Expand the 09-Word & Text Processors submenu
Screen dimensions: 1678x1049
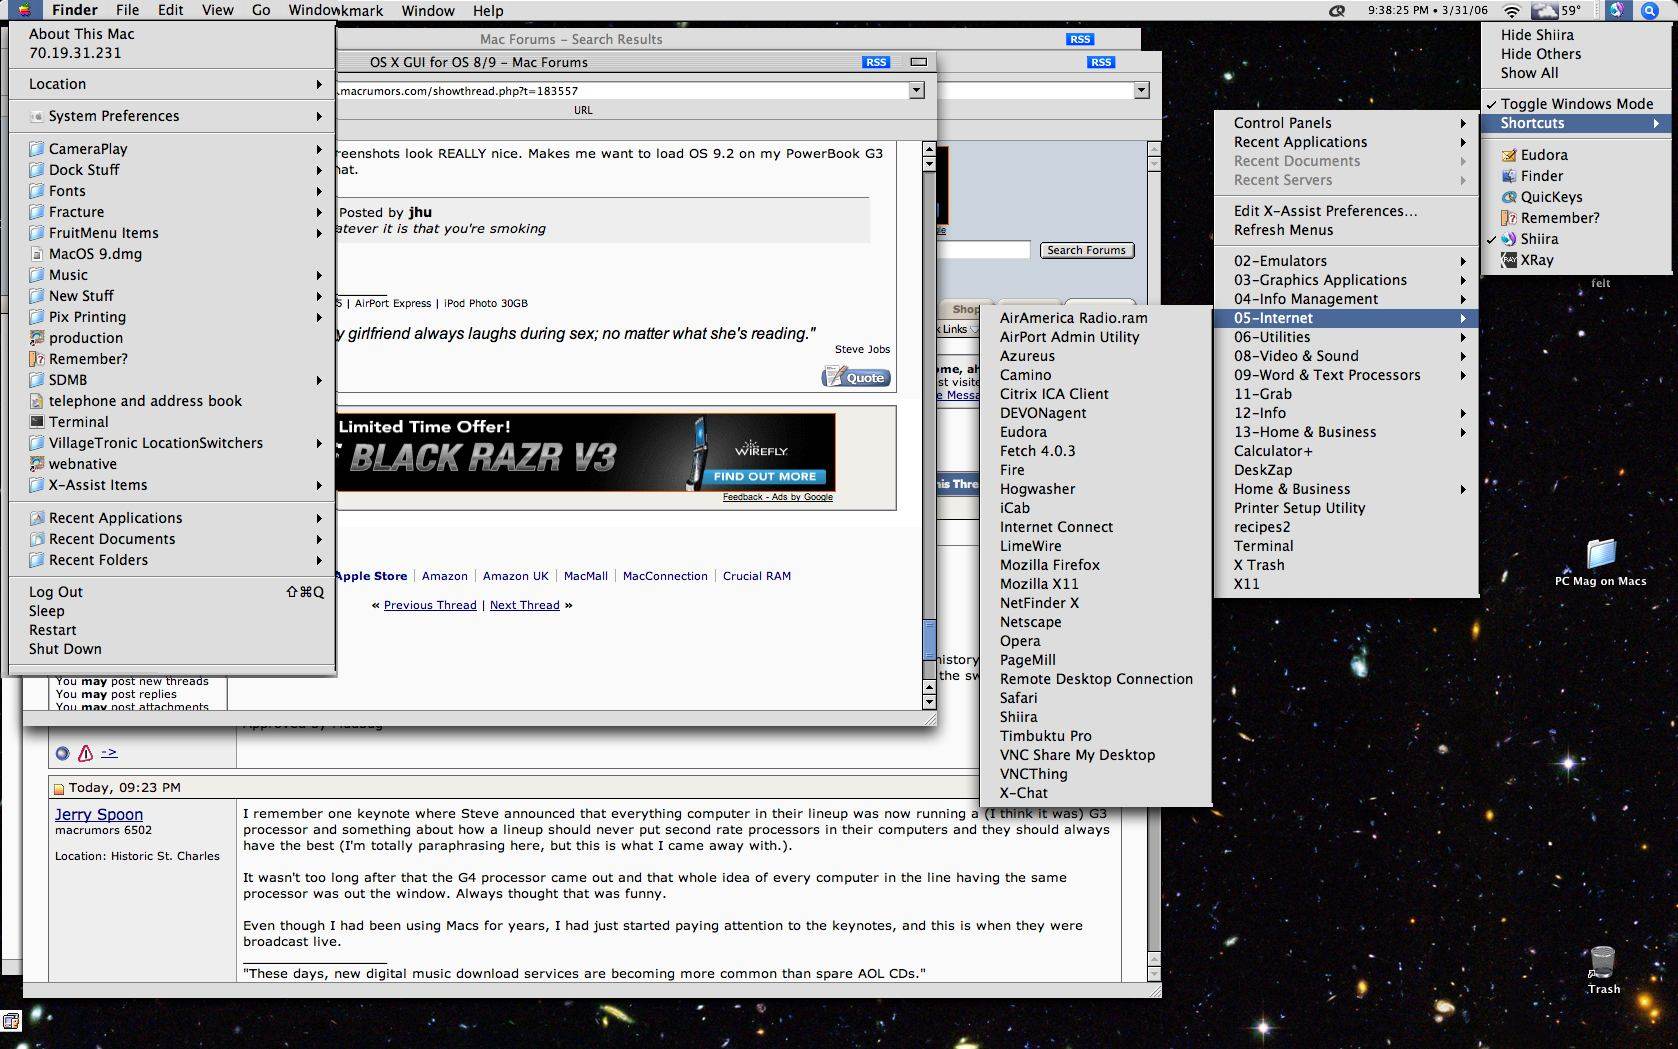(x=1346, y=375)
